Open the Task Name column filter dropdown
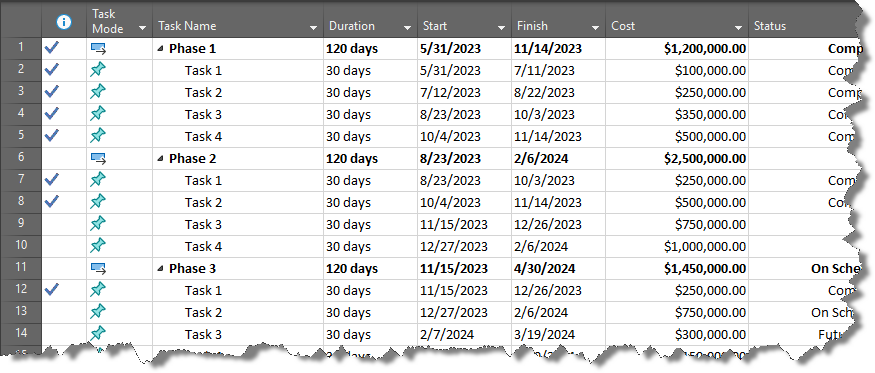This screenshot has height=373, width=875. tap(313, 28)
